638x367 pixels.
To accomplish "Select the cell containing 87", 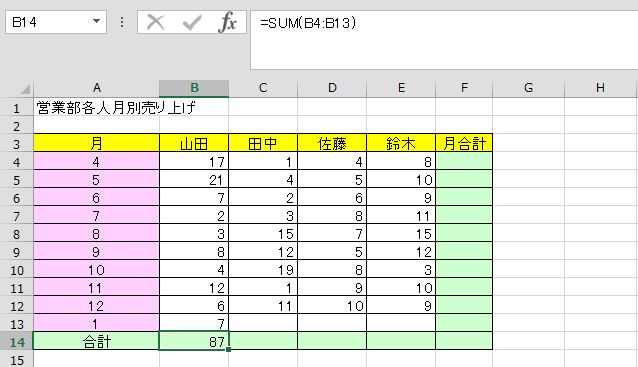I will [x=194, y=341].
